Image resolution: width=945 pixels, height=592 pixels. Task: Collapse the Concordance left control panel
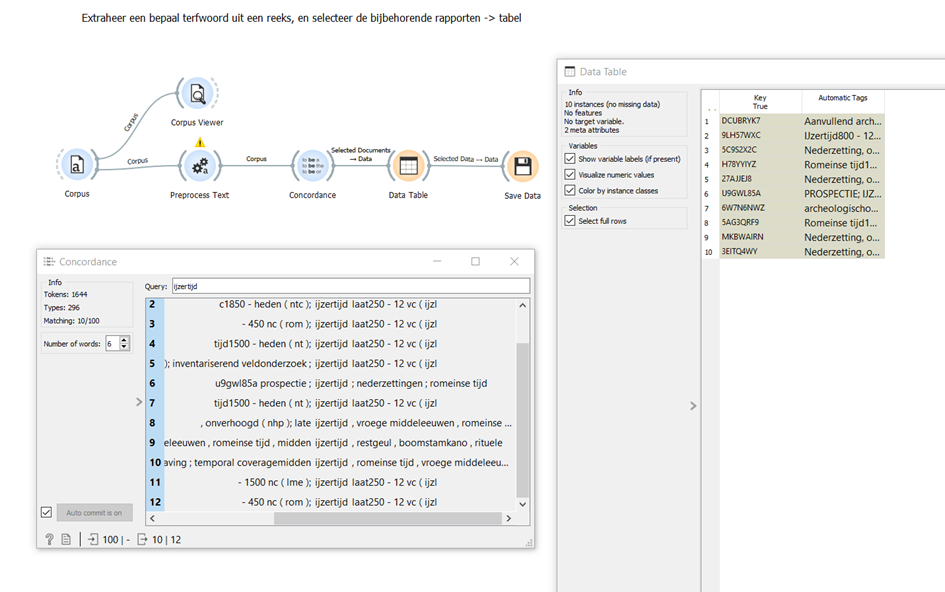point(139,402)
